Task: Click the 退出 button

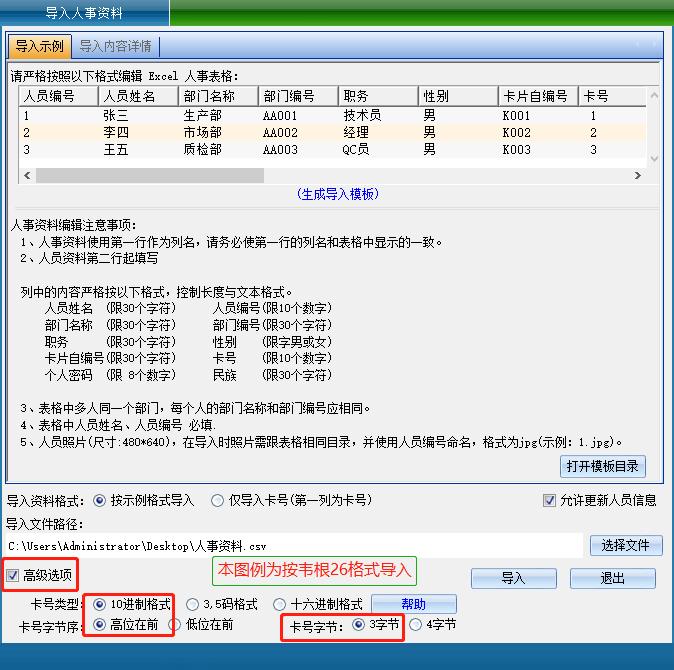Action: (x=612, y=578)
